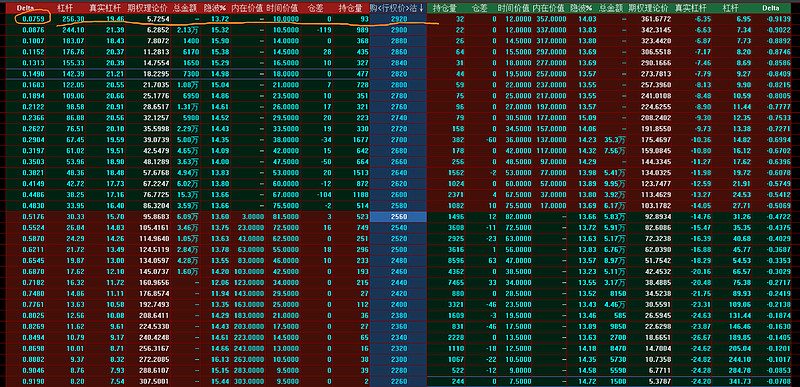Select strike price 2400 row
The height and width of the screenshot is (387, 800).
coord(398,304)
